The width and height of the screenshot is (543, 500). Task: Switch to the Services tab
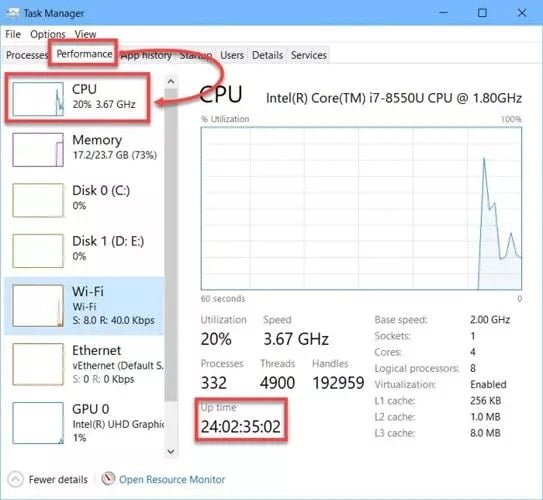click(309, 55)
